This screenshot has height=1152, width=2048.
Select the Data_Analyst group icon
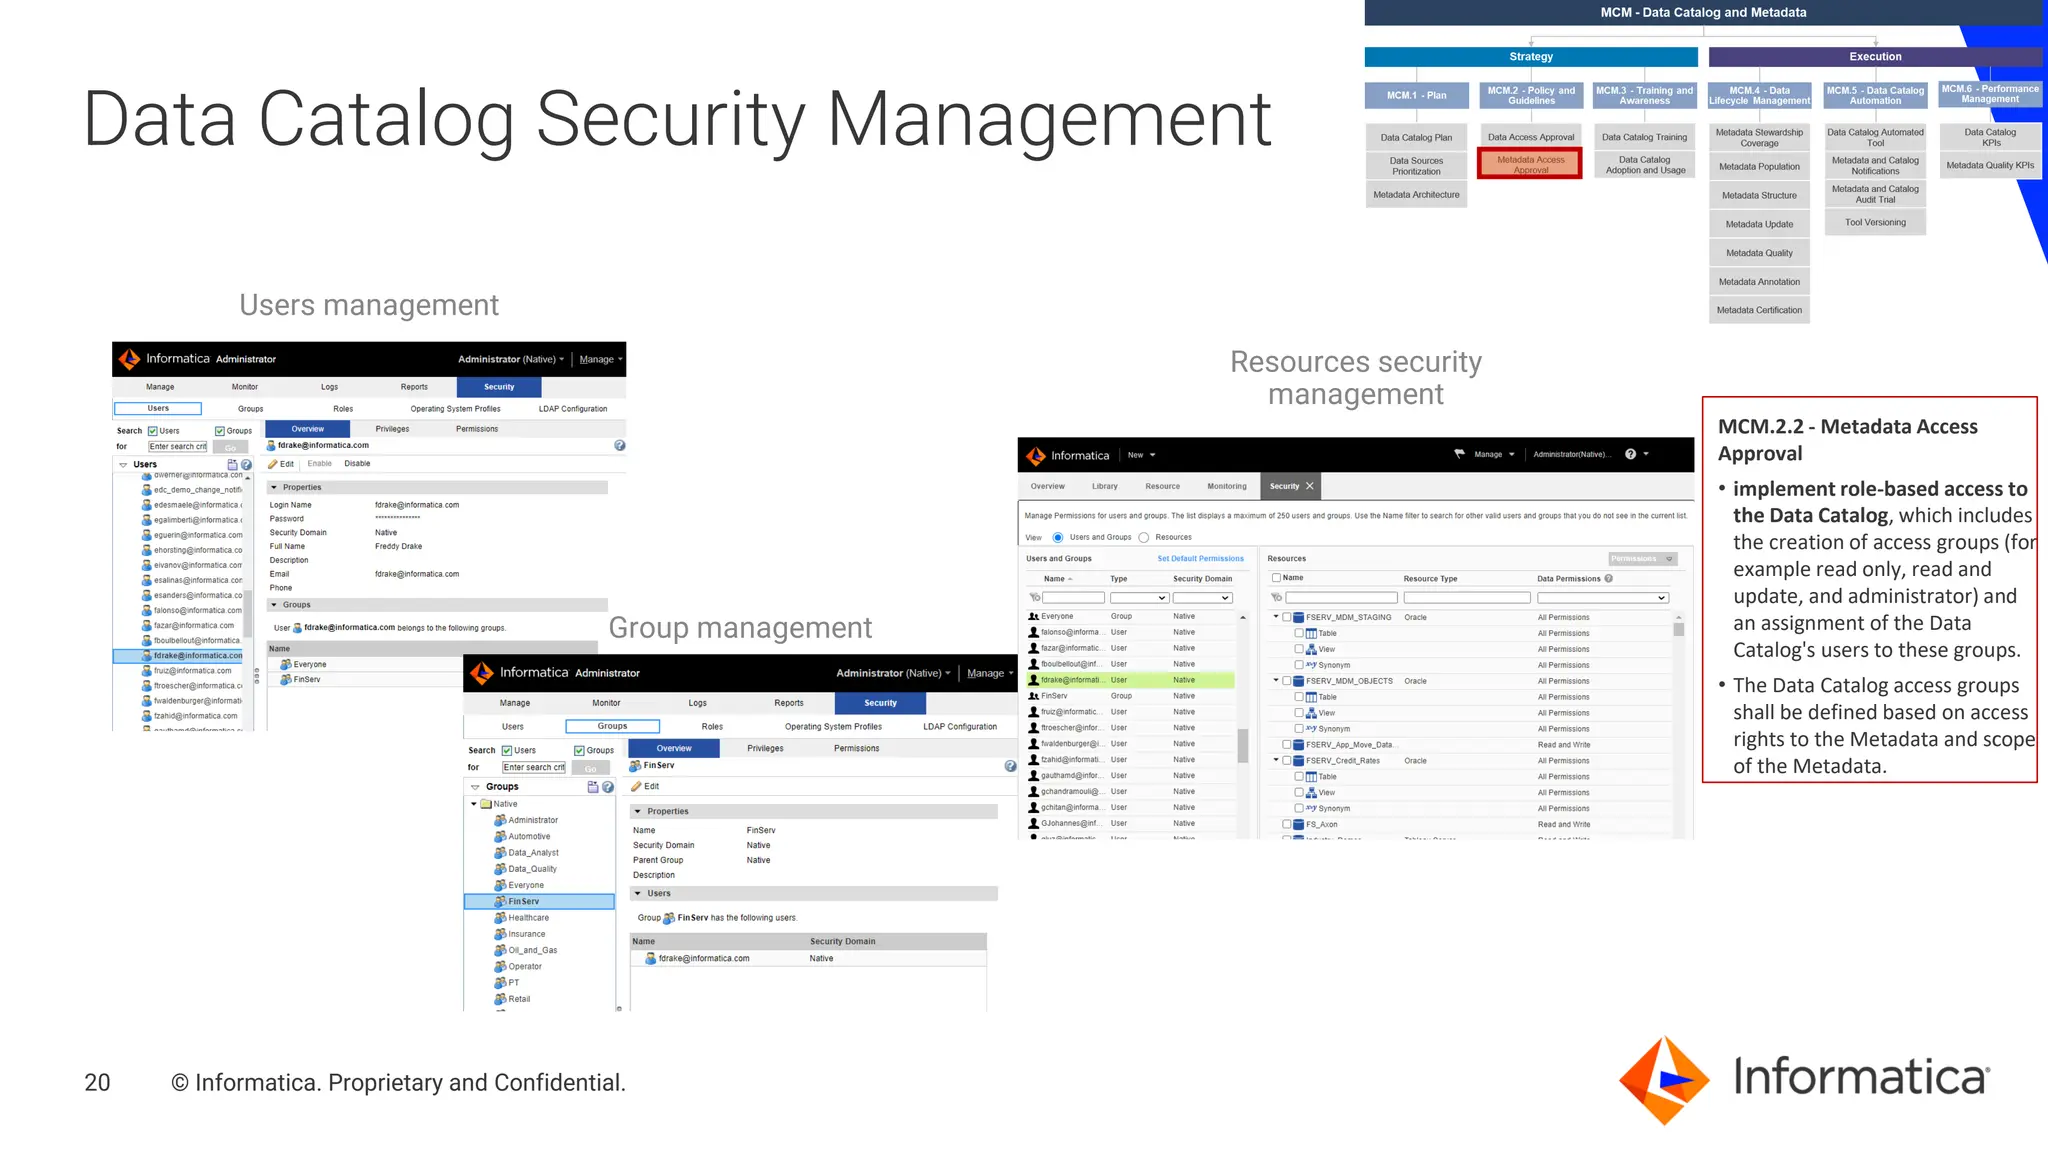(x=500, y=853)
